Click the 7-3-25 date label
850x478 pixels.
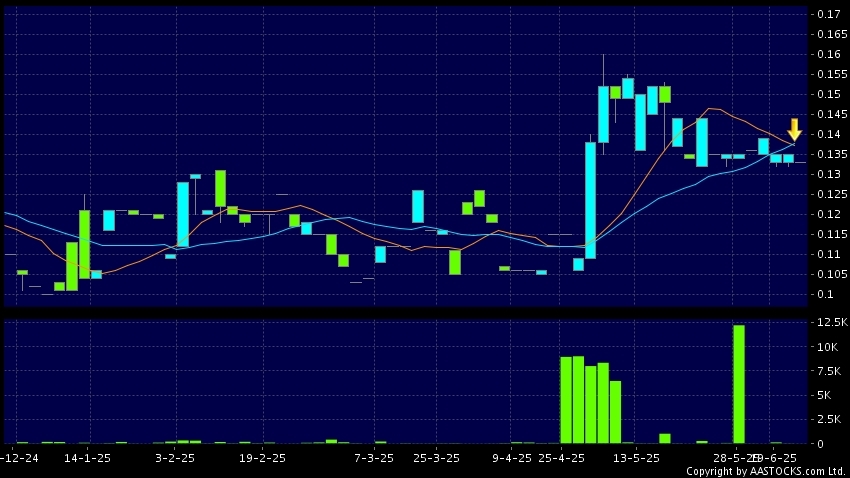pyautogui.click(x=374, y=458)
